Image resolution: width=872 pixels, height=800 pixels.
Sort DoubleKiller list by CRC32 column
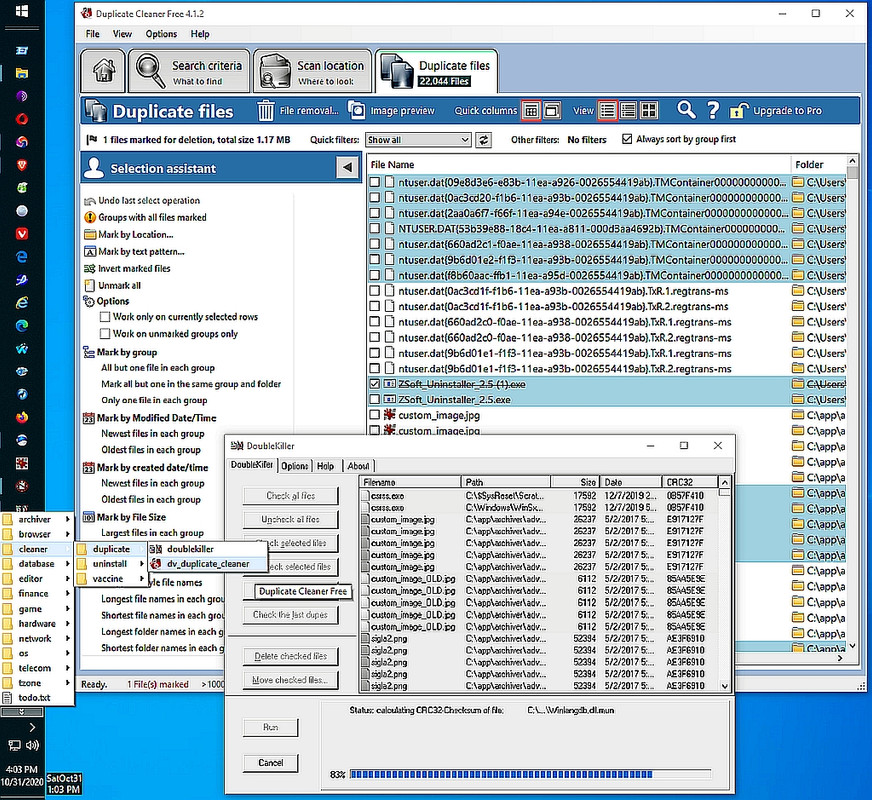click(x=689, y=482)
